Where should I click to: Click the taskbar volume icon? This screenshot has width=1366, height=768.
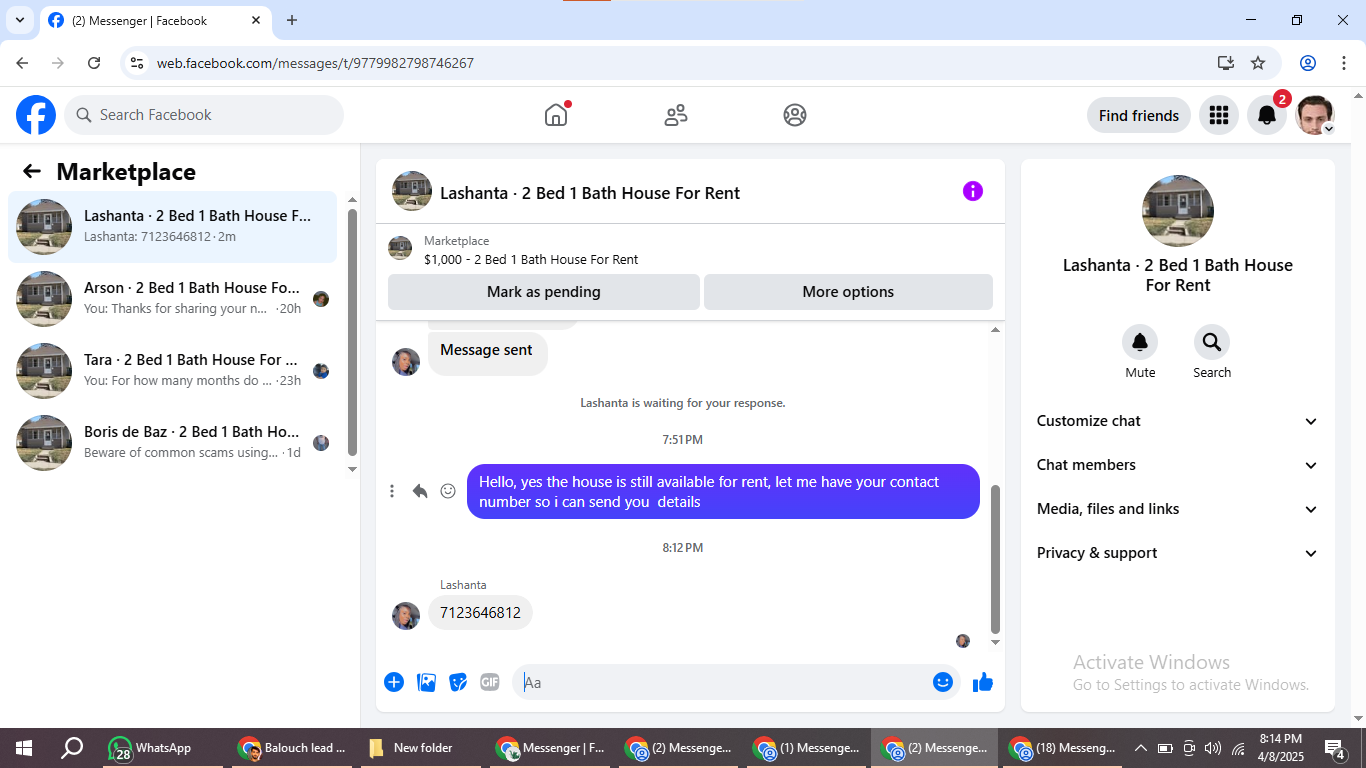[1213, 748]
